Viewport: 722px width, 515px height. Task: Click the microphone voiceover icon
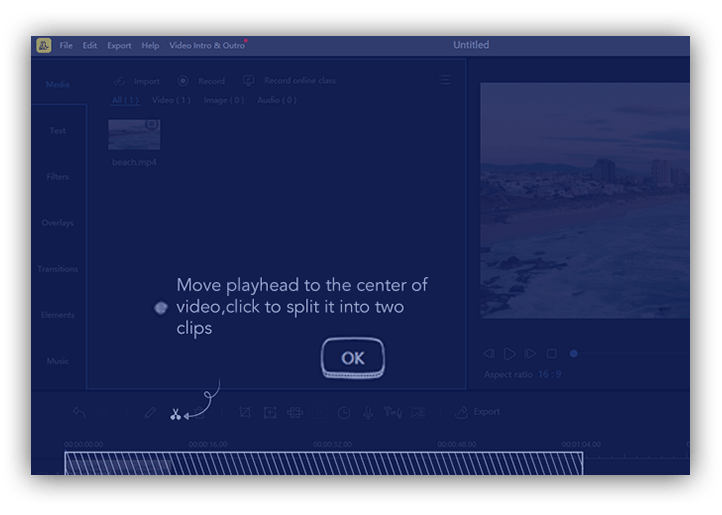click(367, 412)
